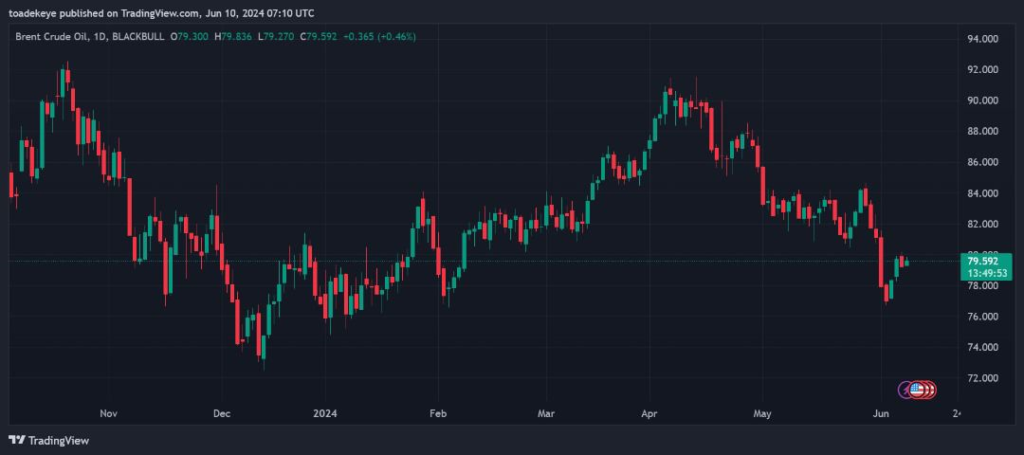1024x455 pixels.
Task: Open the toadekeye author name
Action: point(35,13)
